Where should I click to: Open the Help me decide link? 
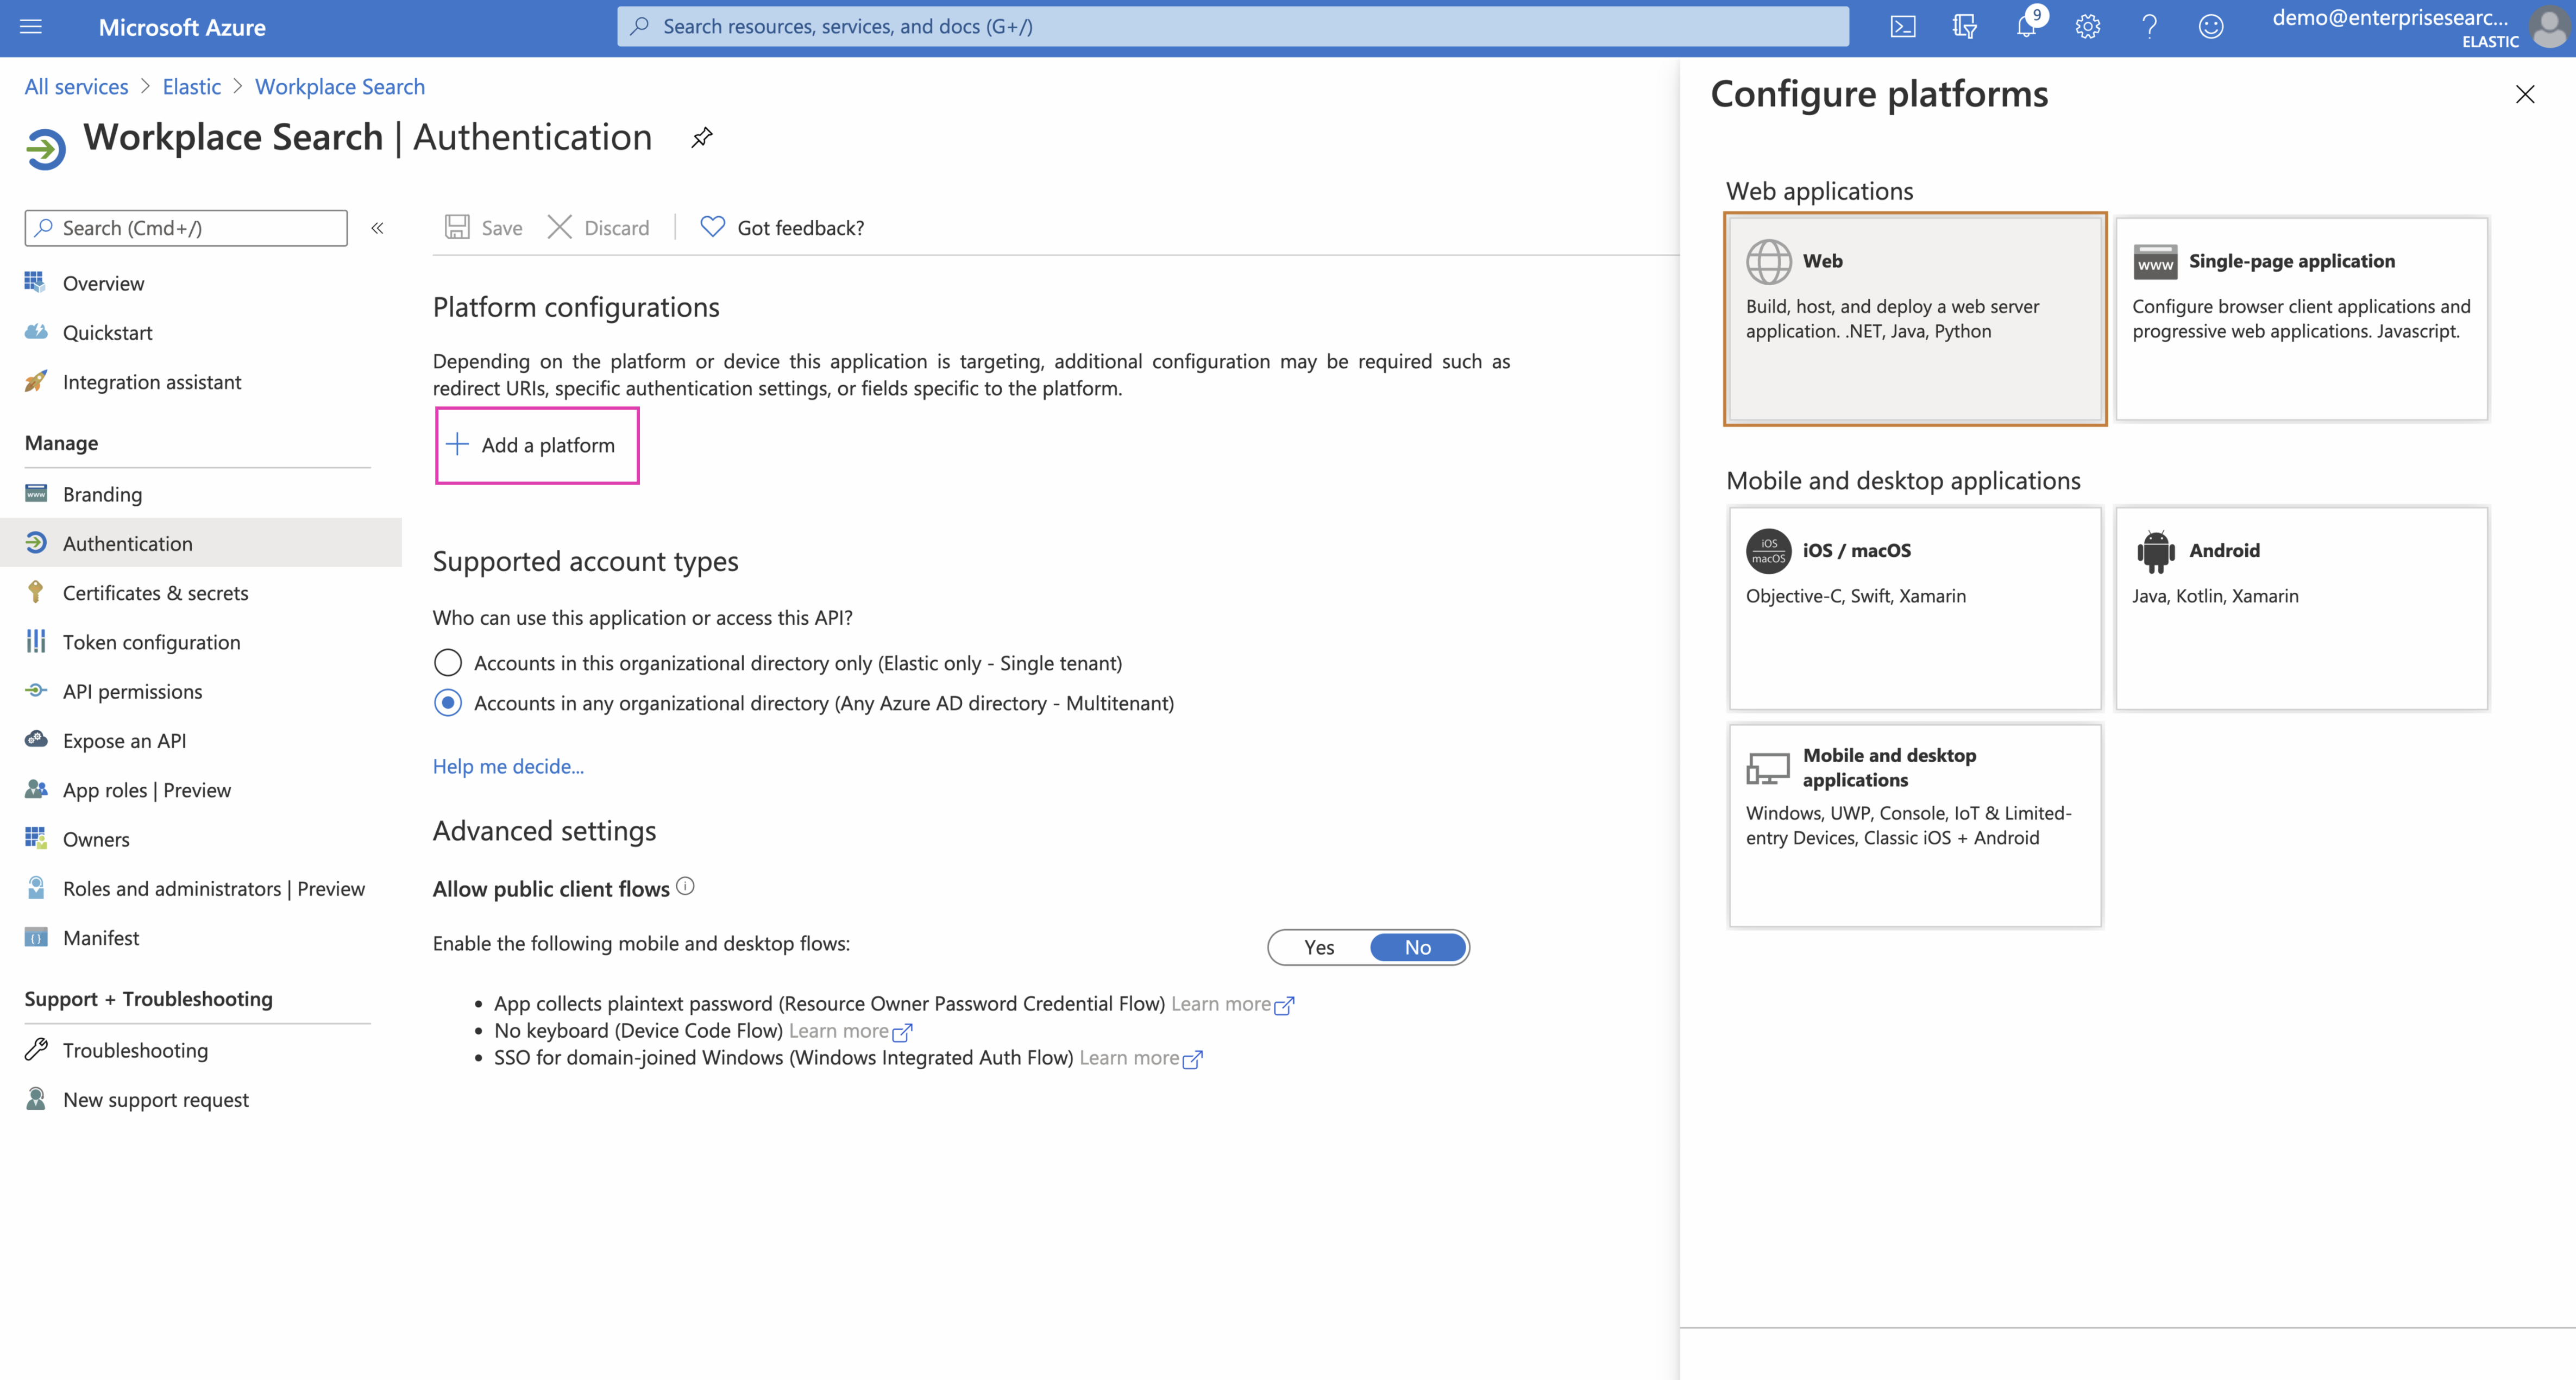tap(508, 766)
